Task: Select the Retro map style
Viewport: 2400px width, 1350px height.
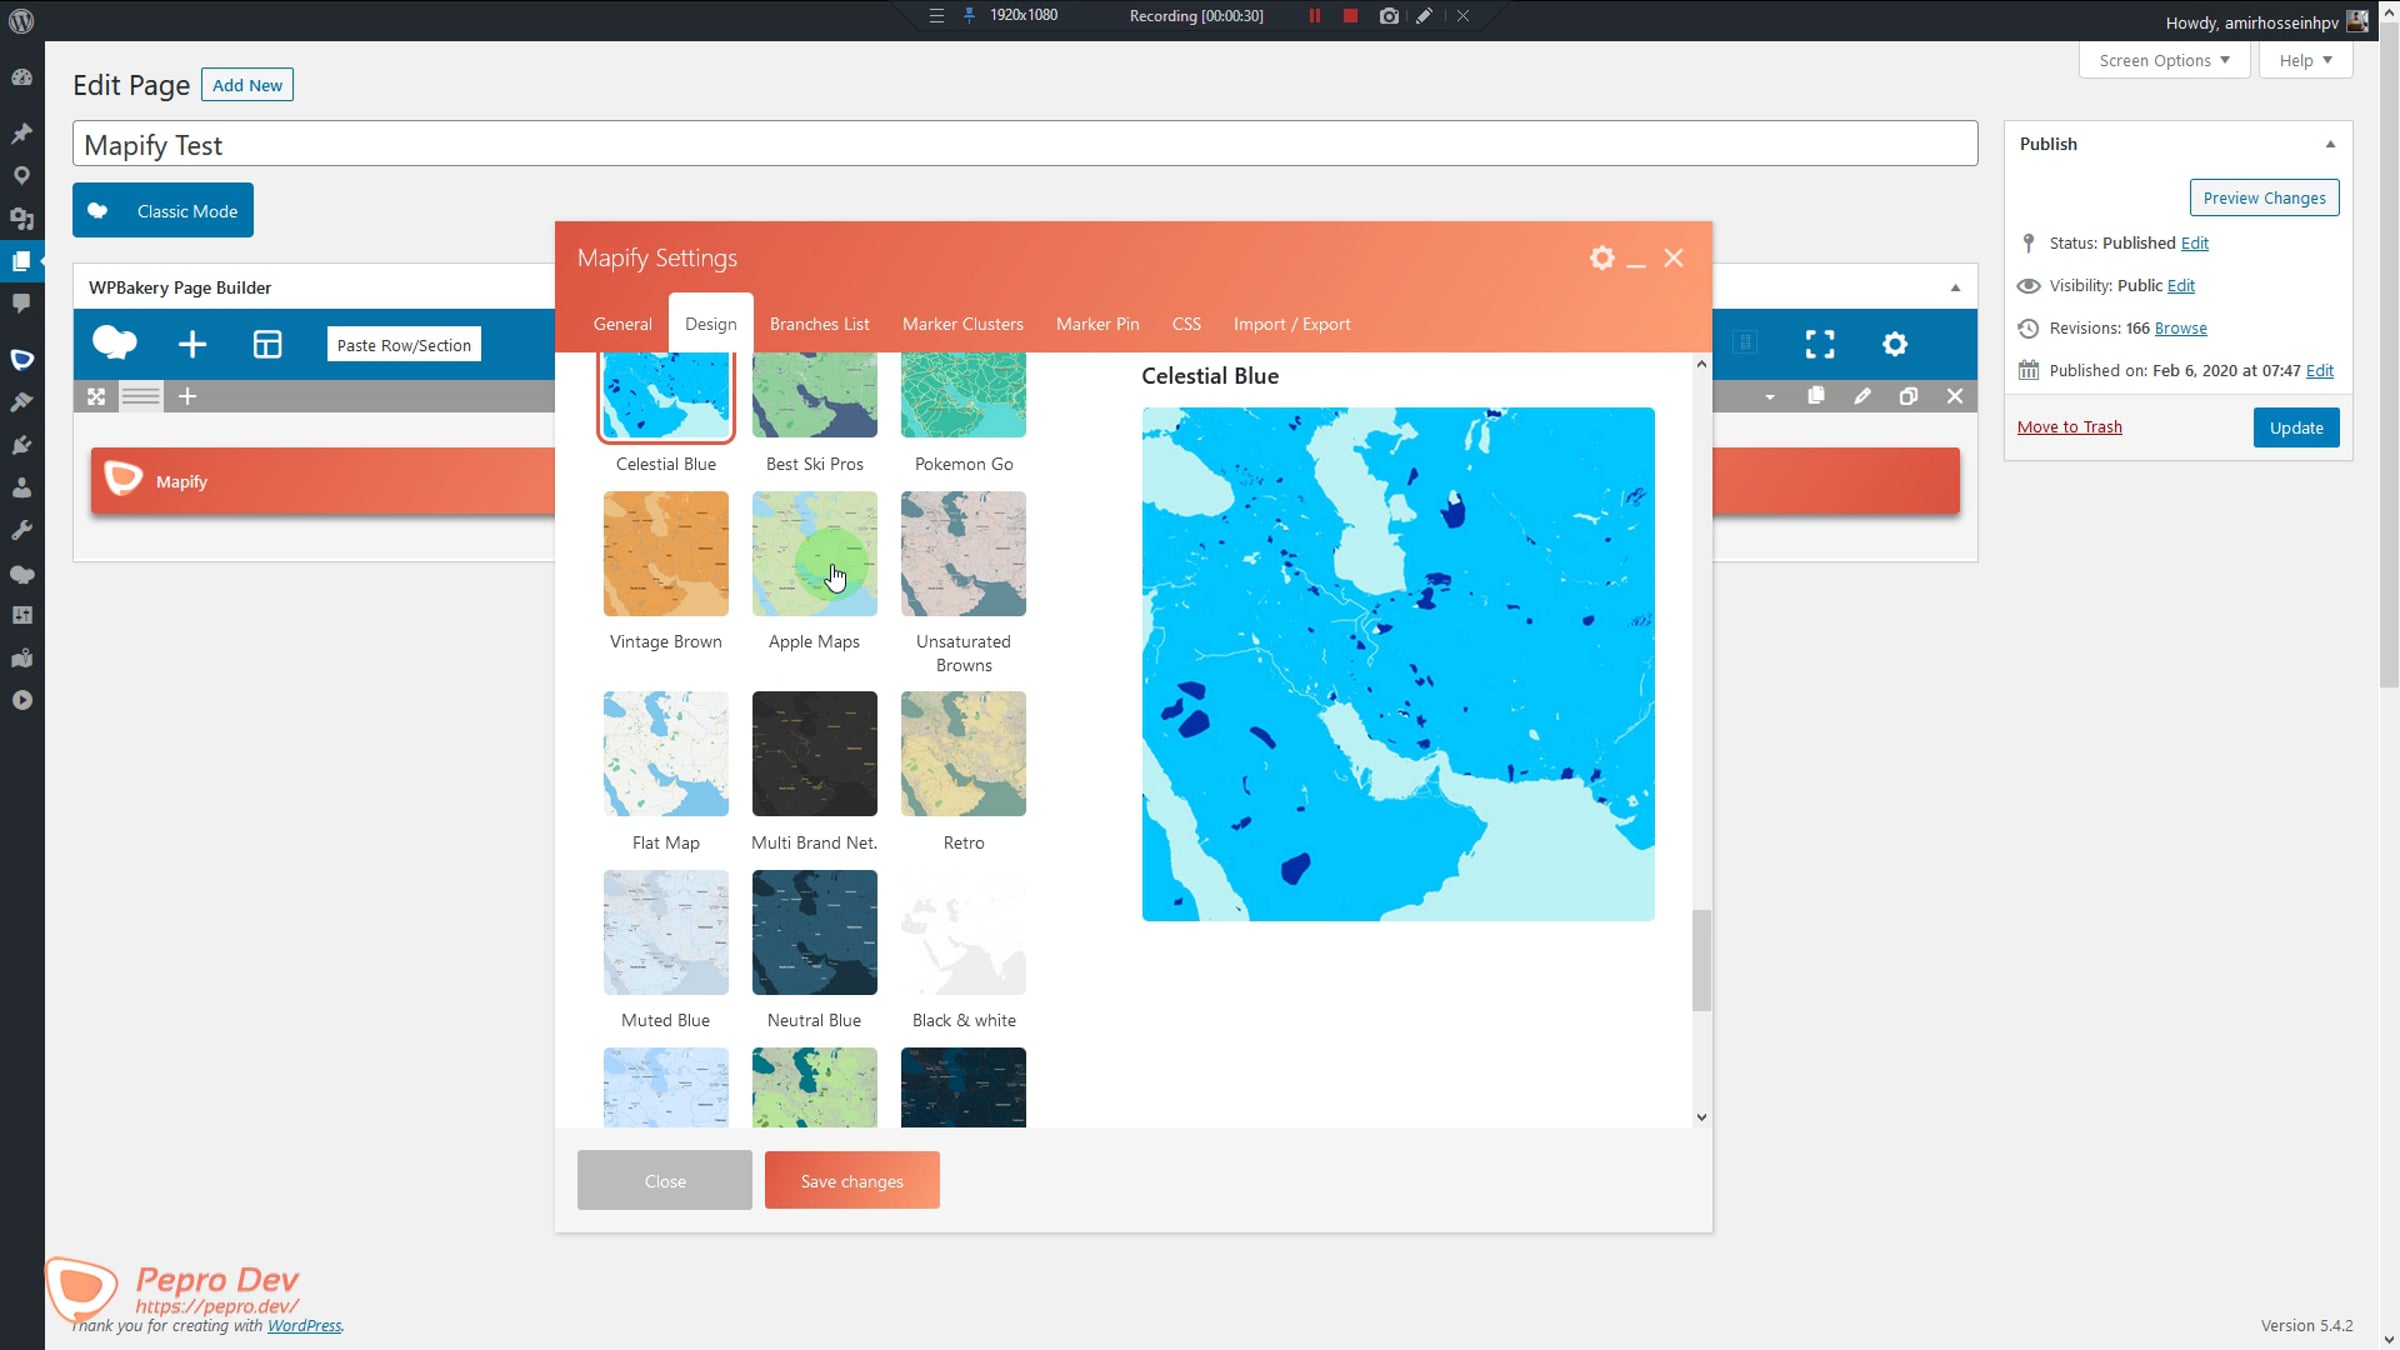Action: pyautogui.click(x=963, y=754)
